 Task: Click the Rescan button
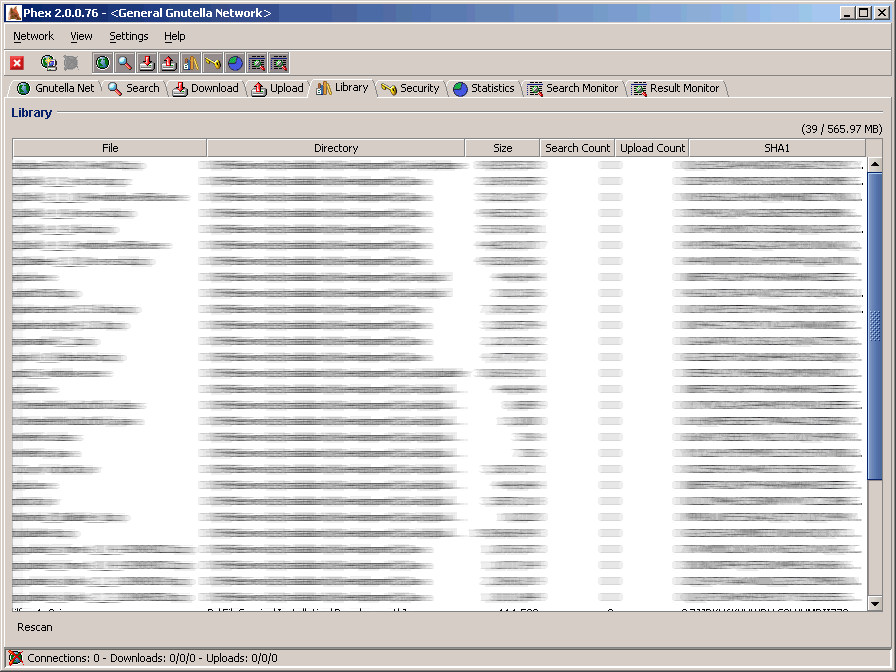(35, 627)
